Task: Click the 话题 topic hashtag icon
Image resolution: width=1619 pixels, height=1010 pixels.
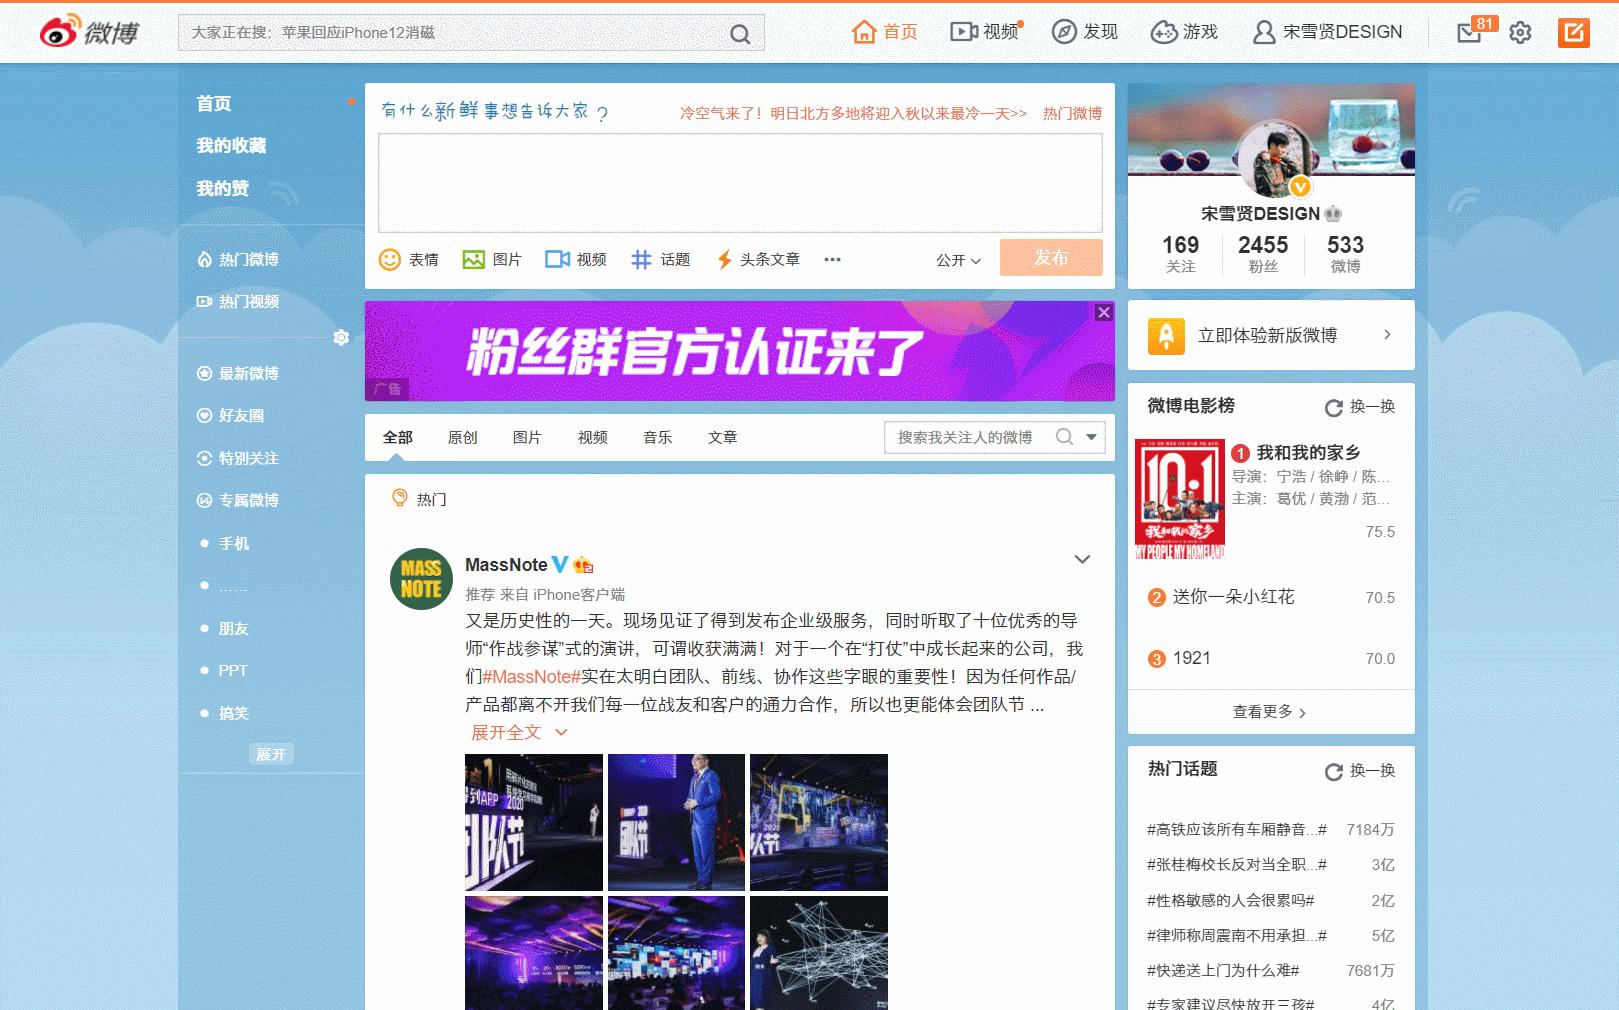Action: click(x=640, y=259)
